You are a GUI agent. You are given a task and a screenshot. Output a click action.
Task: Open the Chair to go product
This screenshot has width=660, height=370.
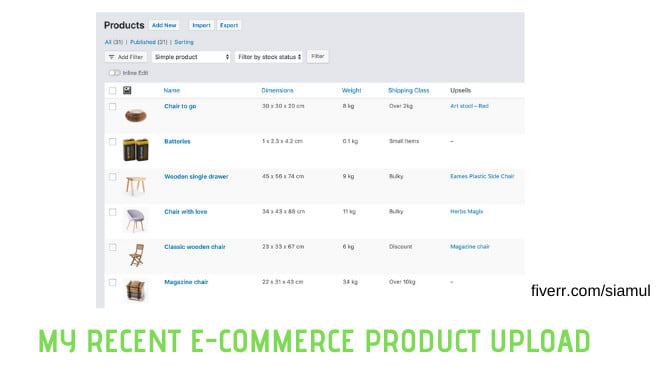coord(180,106)
